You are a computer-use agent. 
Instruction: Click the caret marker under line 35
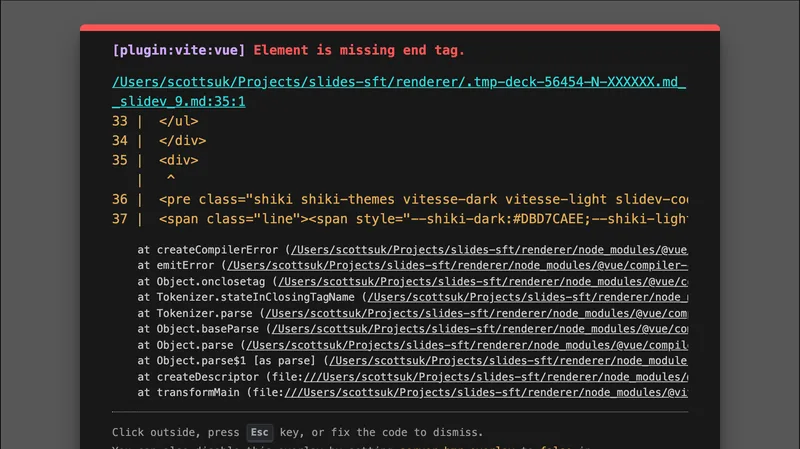170,179
